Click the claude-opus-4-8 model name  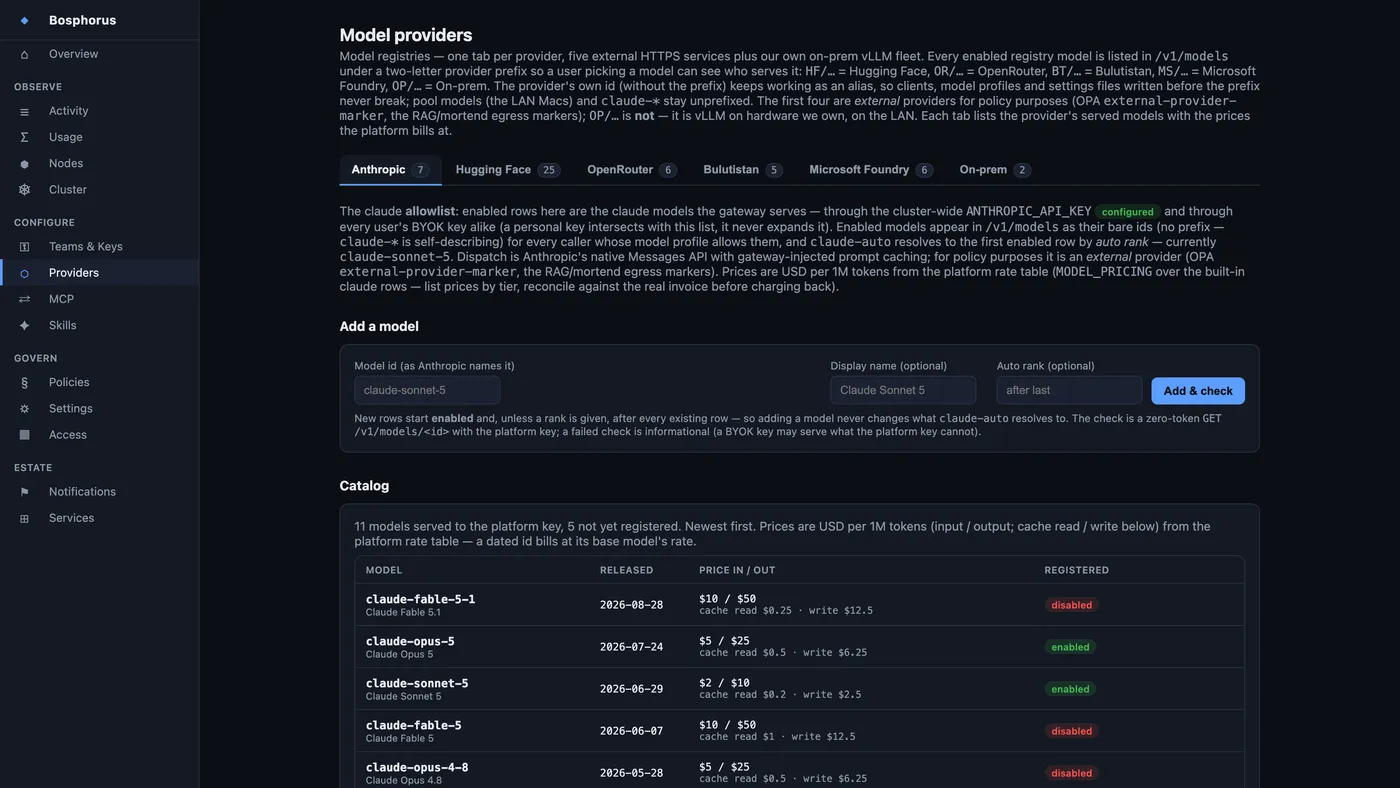pyautogui.click(x=417, y=767)
